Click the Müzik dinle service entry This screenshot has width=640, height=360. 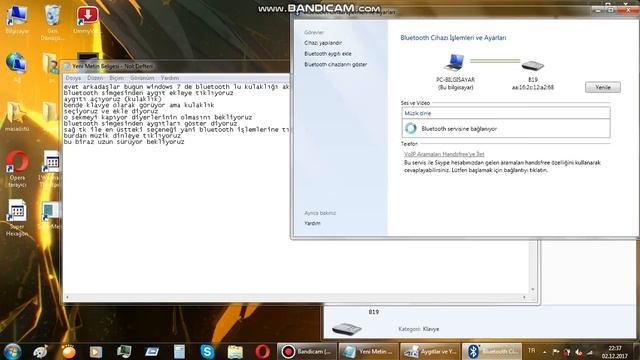(506, 113)
